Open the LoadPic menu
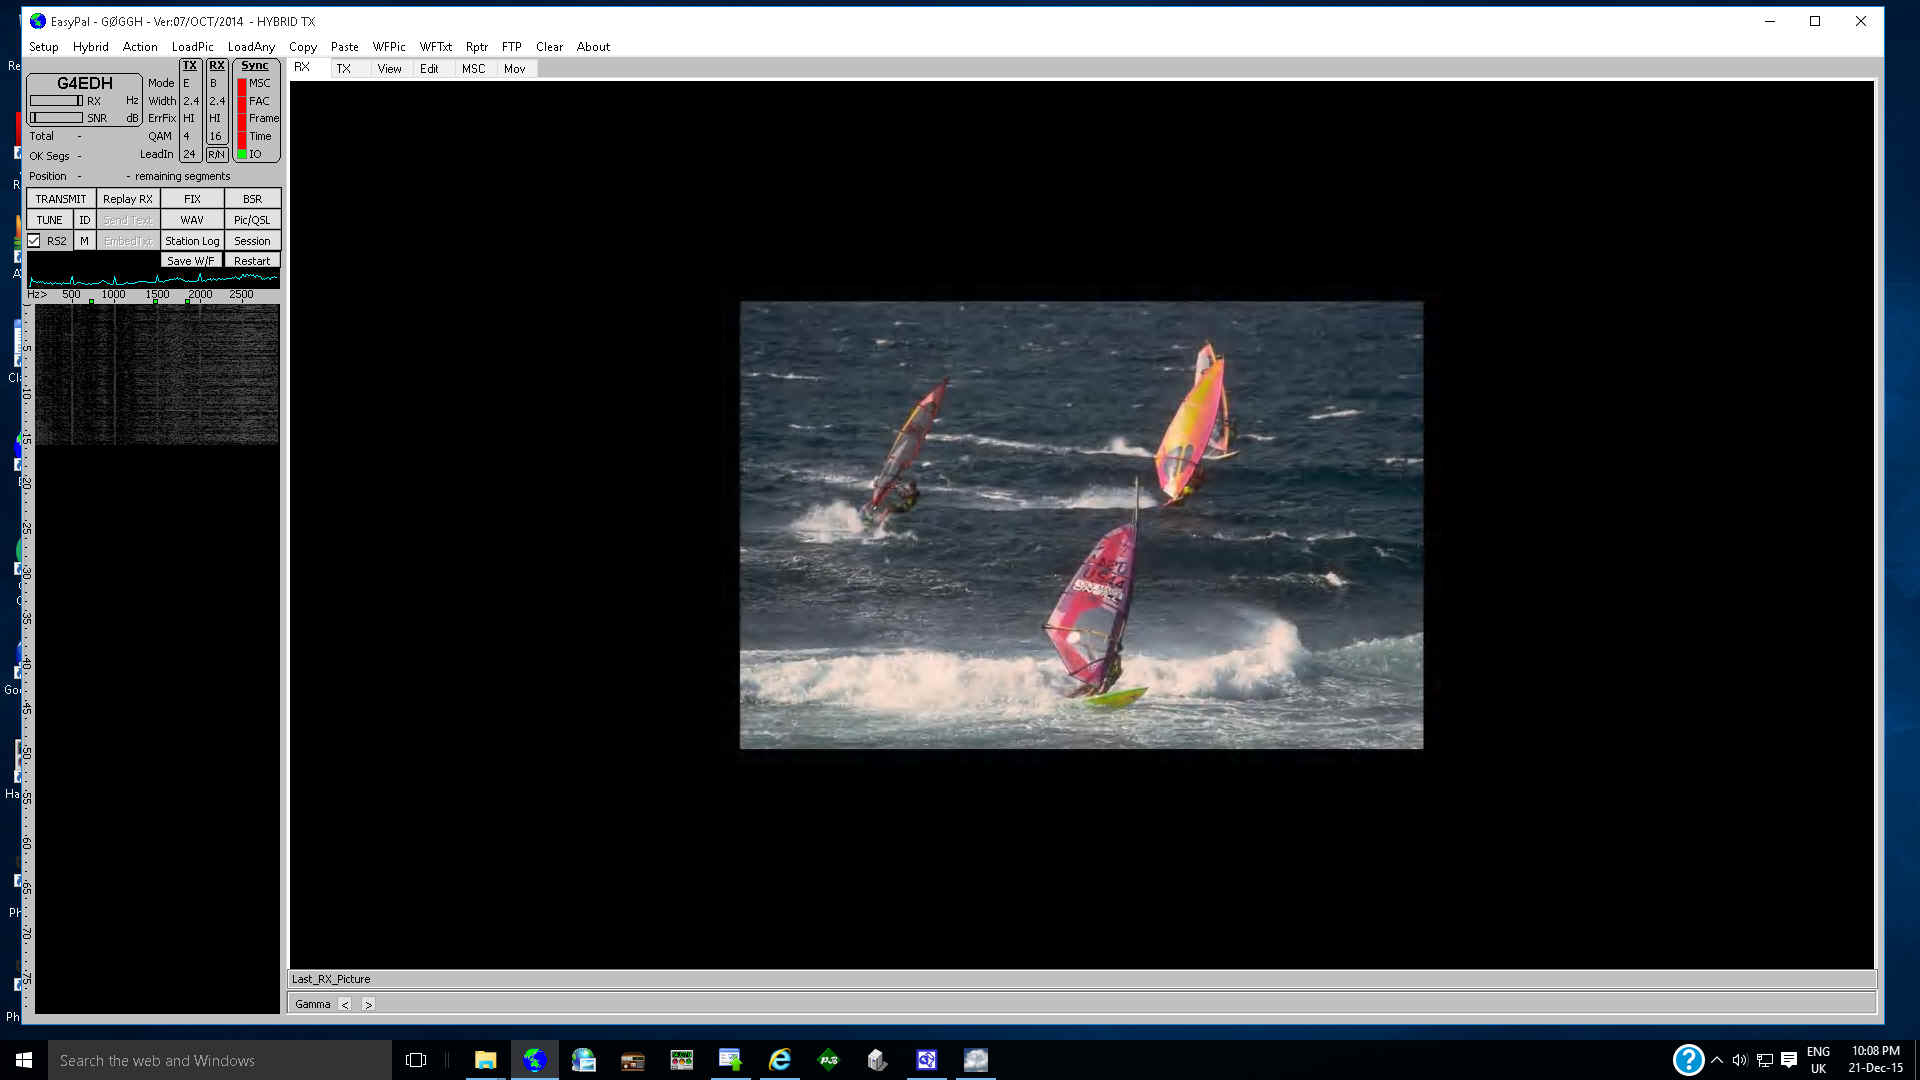The image size is (1920, 1080). pos(192,47)
